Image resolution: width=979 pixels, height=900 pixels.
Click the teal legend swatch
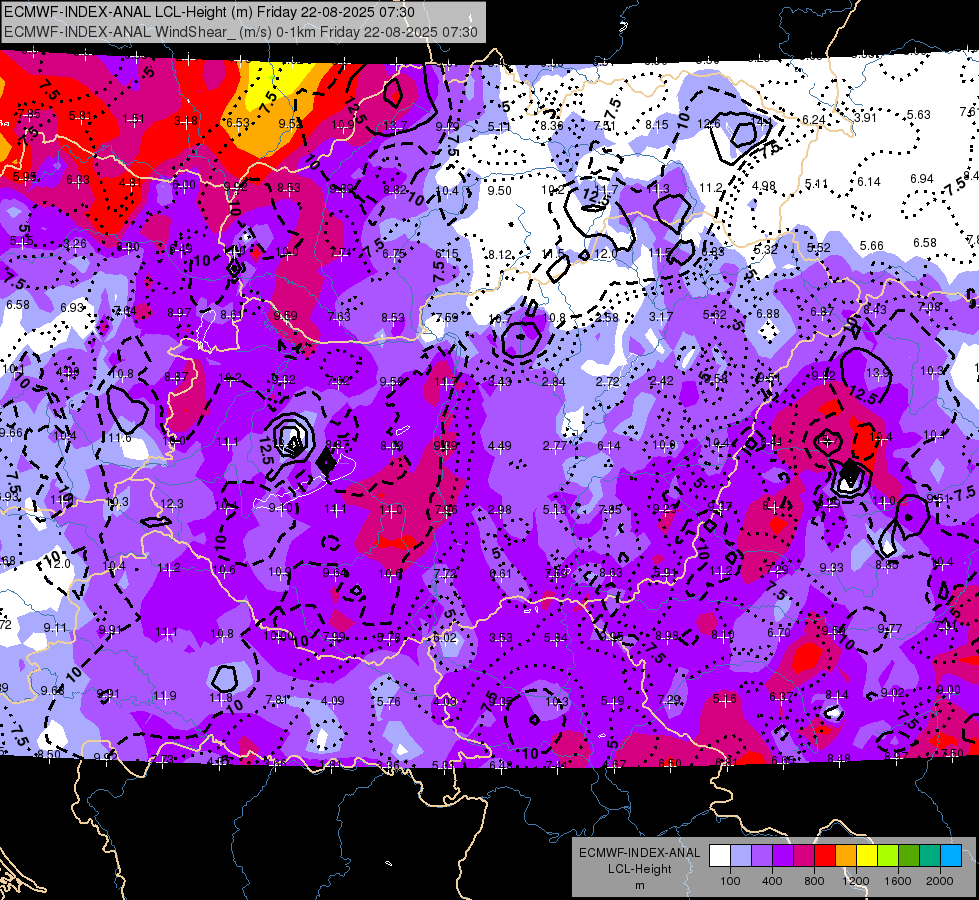pos(930,856)
